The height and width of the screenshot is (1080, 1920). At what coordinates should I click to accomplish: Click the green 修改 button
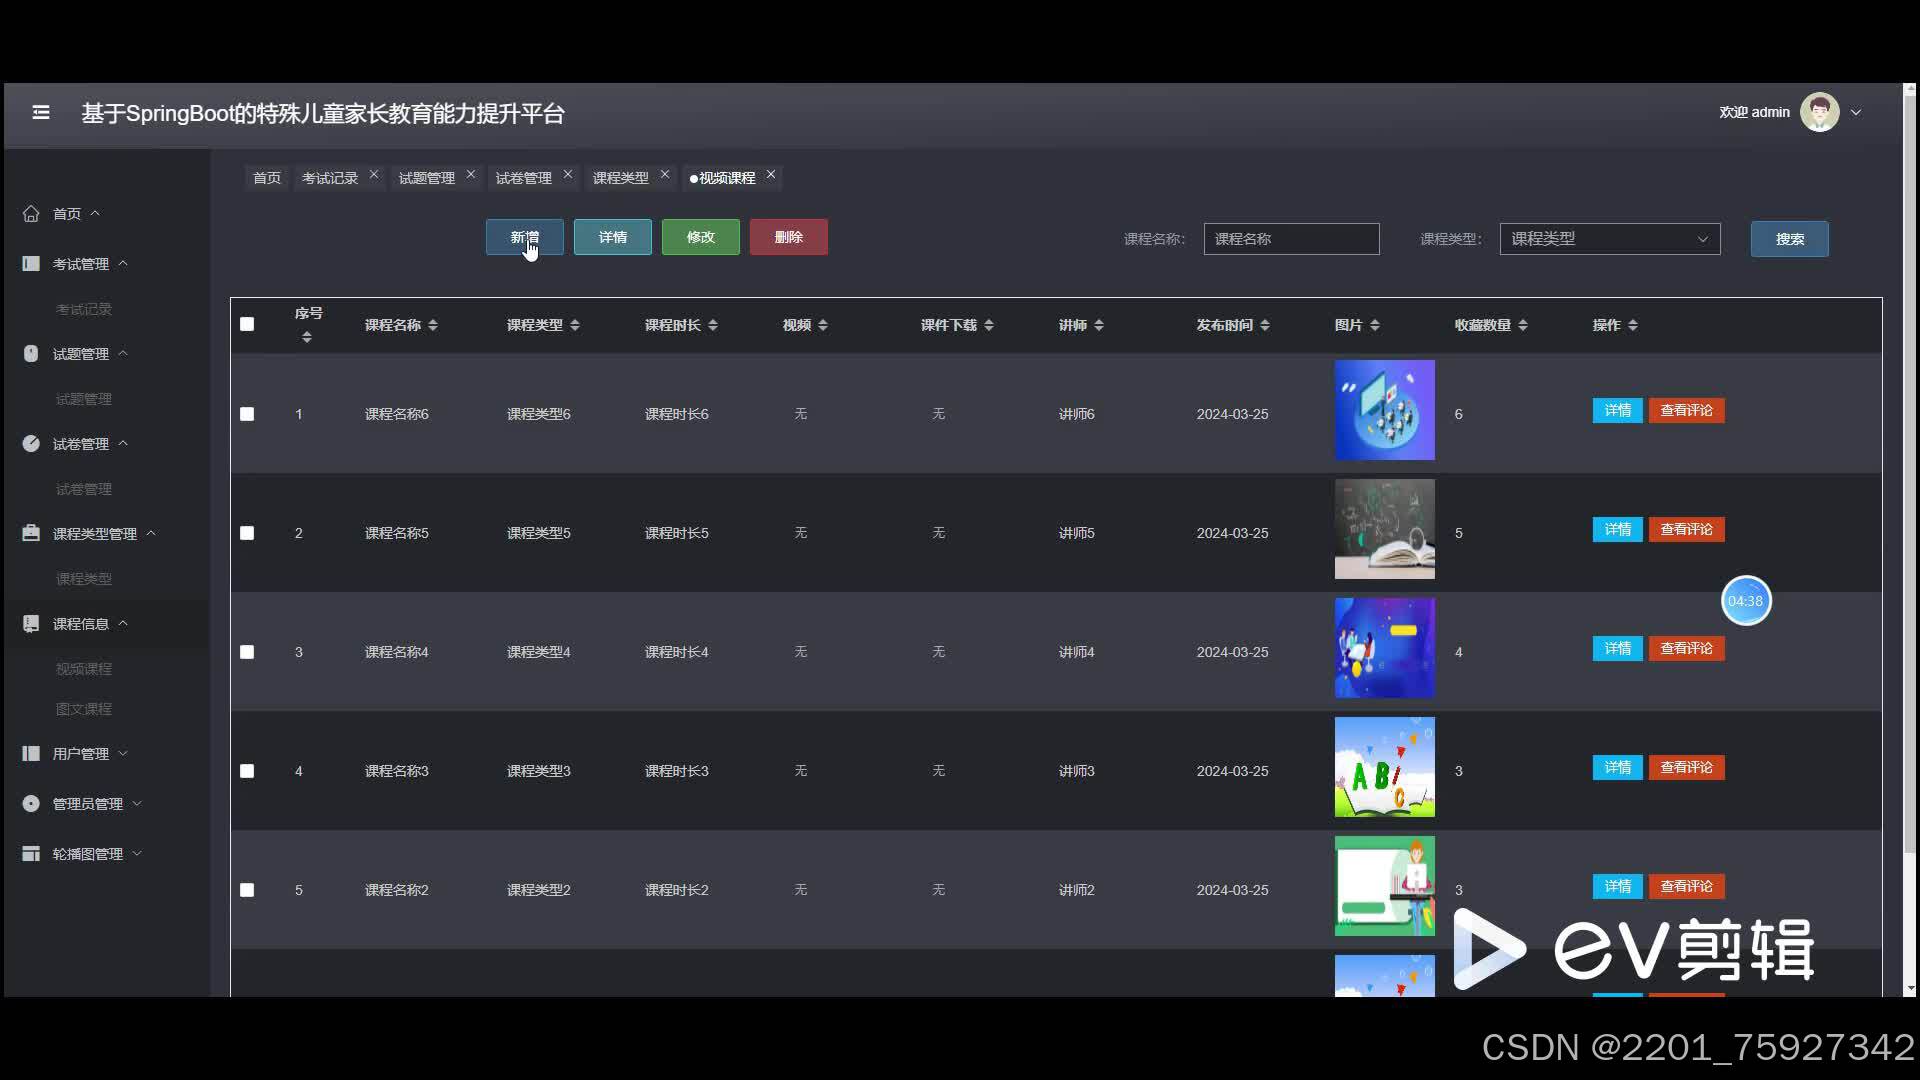pos(700,237)
